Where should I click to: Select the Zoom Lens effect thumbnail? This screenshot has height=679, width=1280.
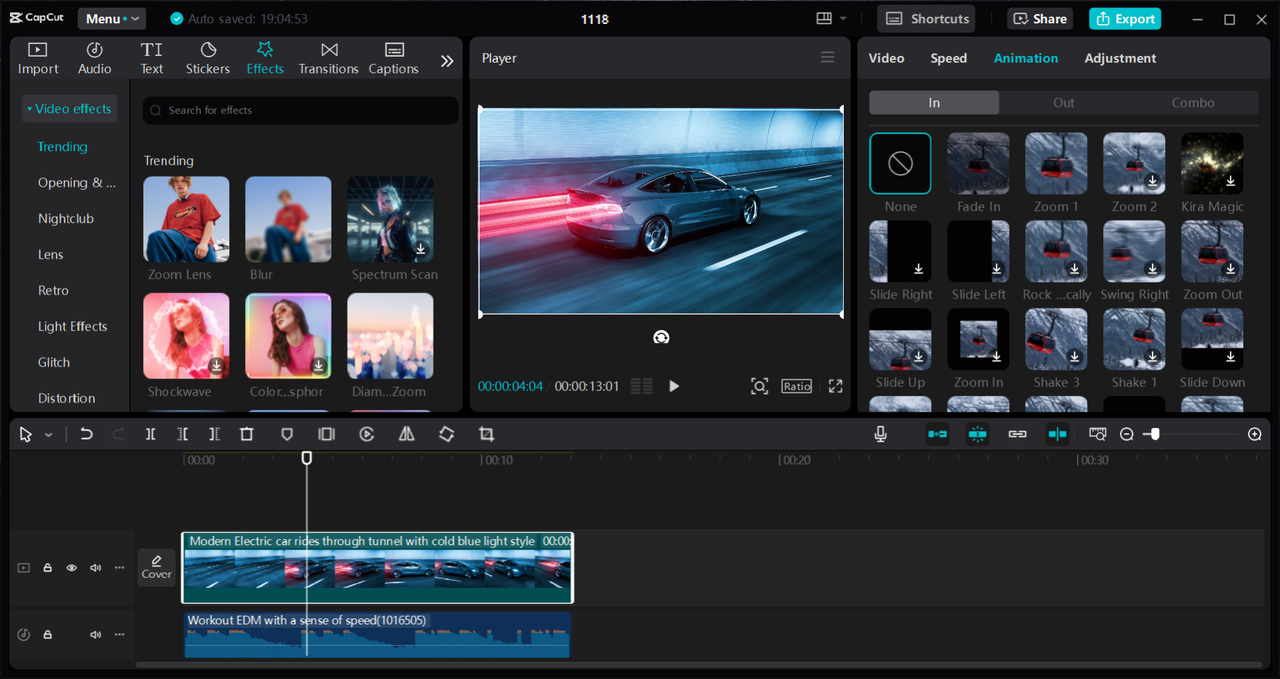[186, 220]
